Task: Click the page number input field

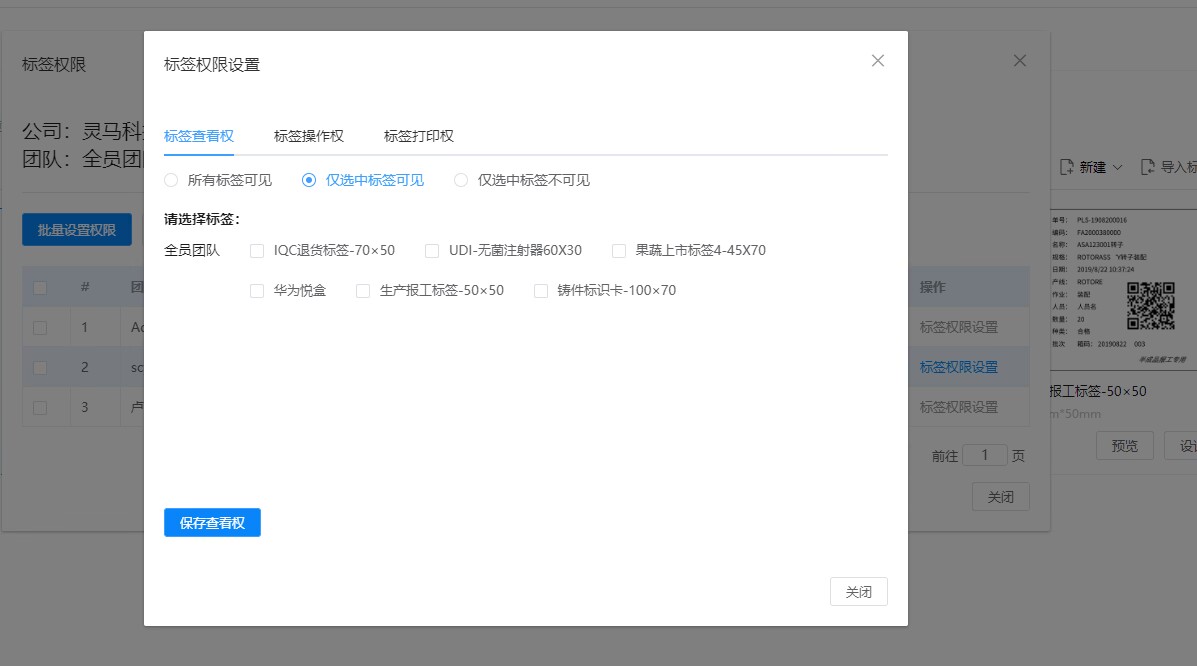Action: [986, 455]
